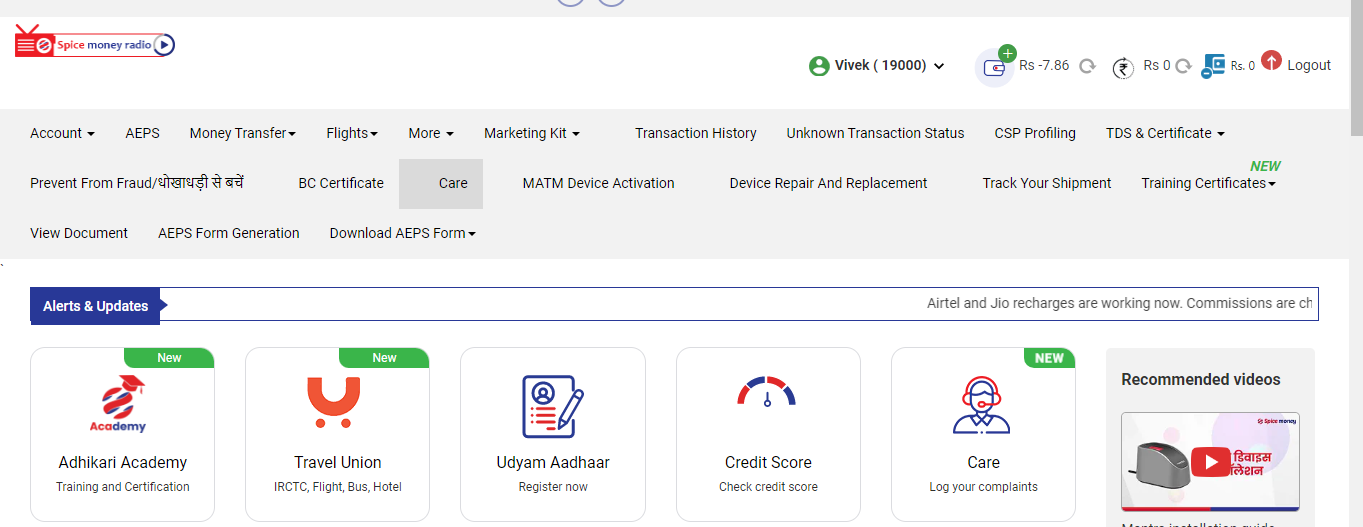Open BC Certificate
Screen dimensions: 1363x527
(341, 183)
